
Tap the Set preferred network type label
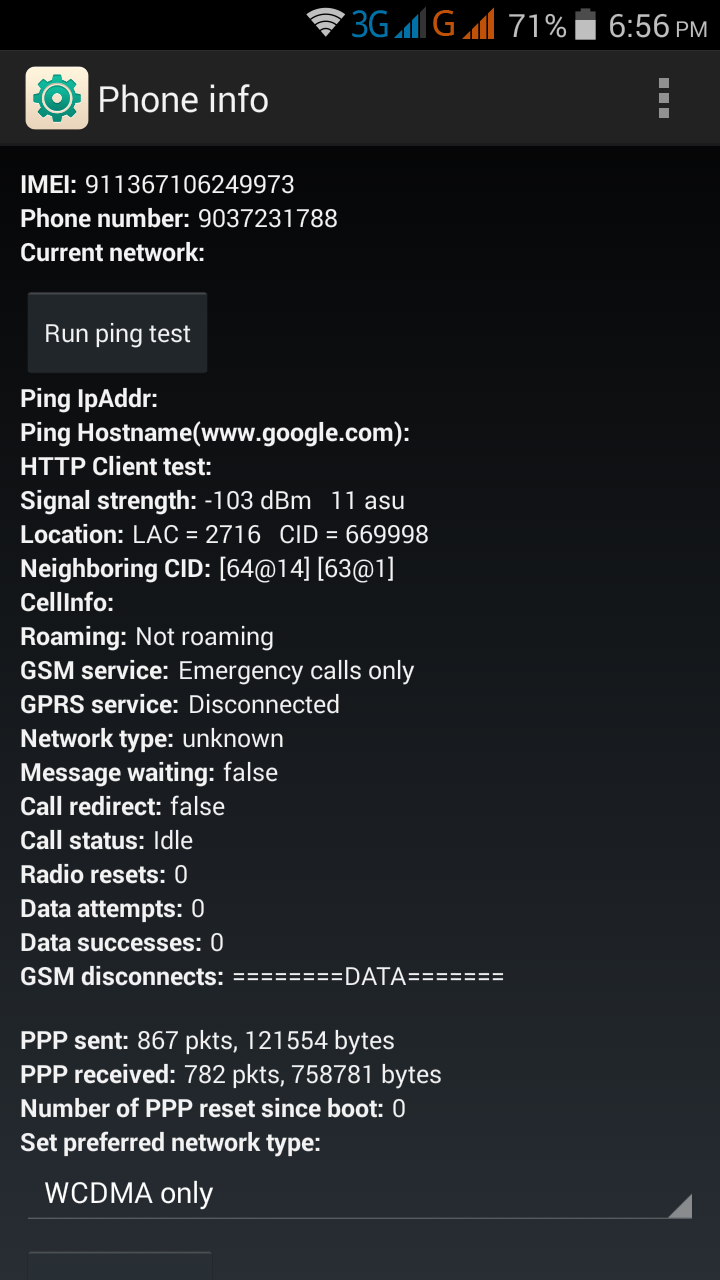tap(170, 1142)
